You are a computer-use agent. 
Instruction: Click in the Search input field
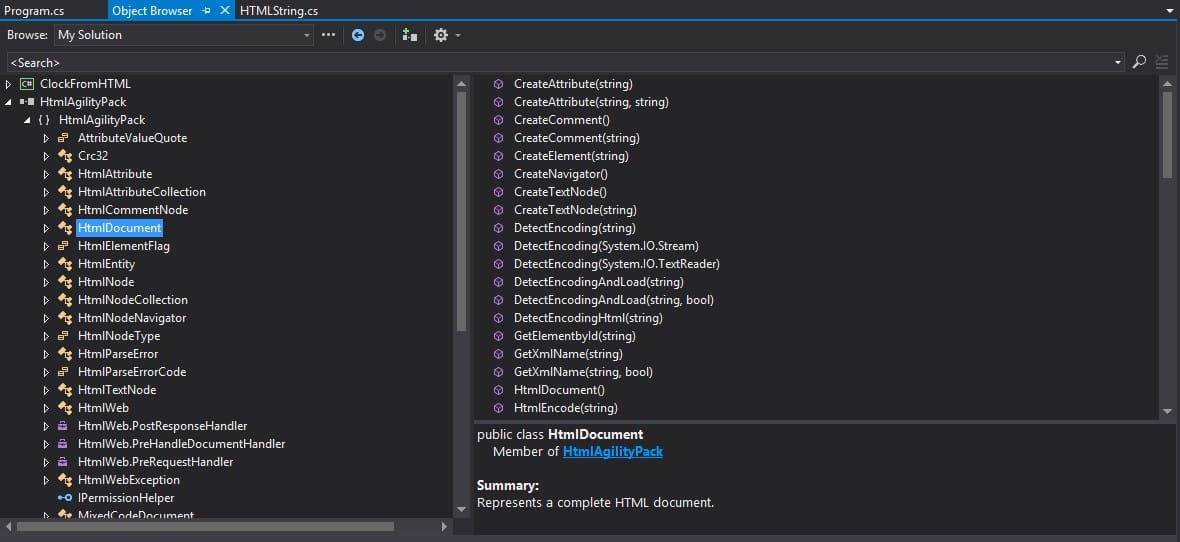559,62
